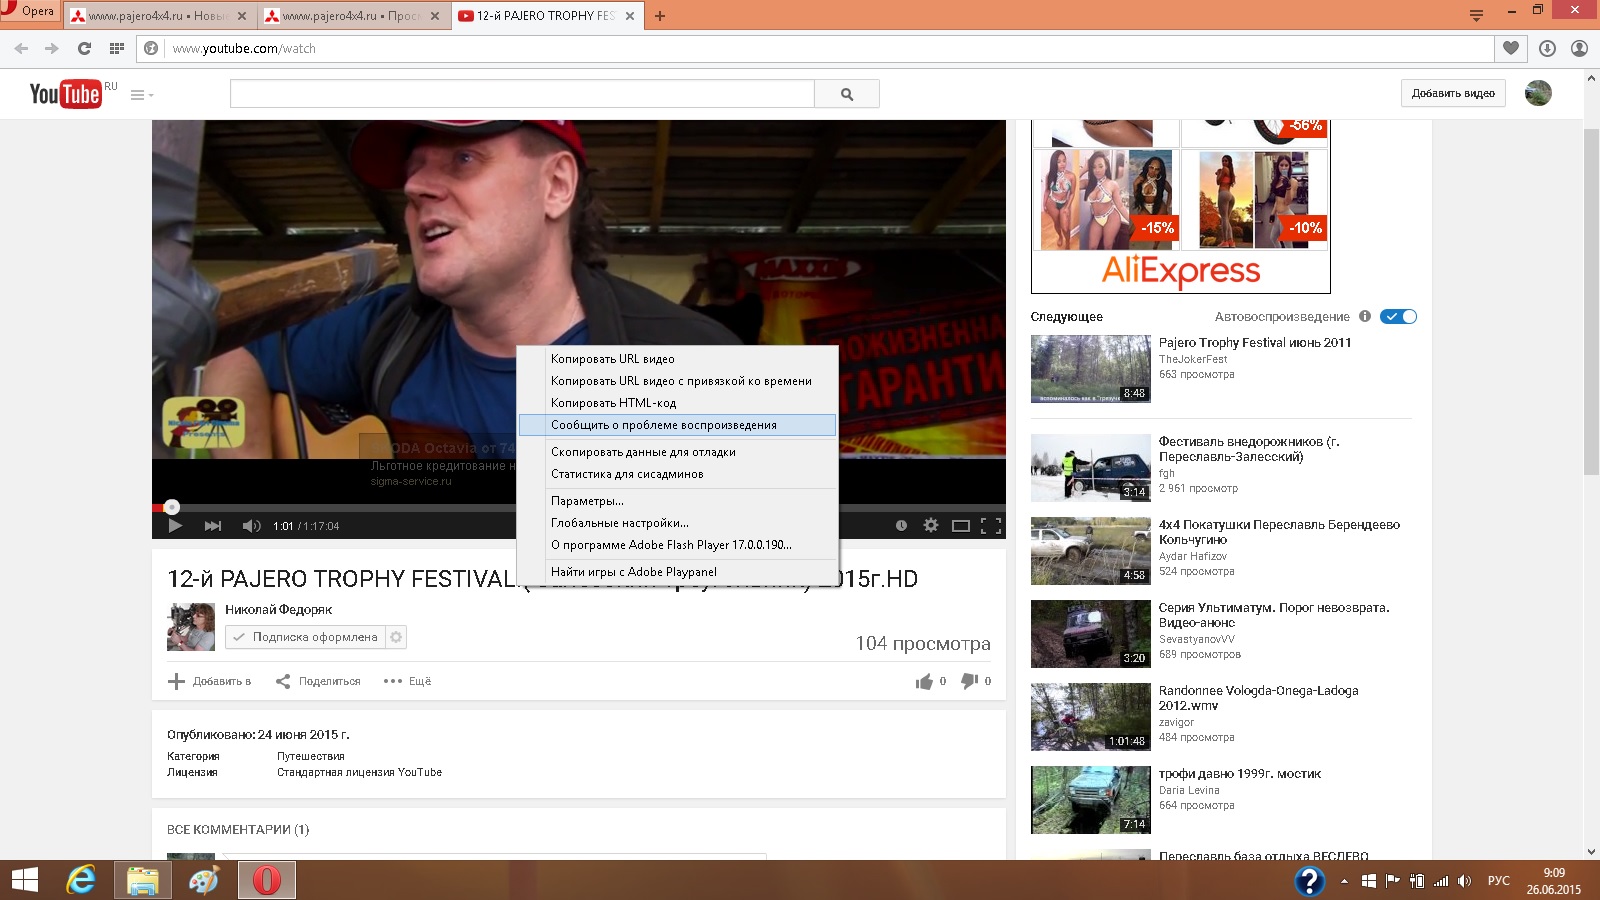Click the video progress bar scrubber

tap(172, 507)
